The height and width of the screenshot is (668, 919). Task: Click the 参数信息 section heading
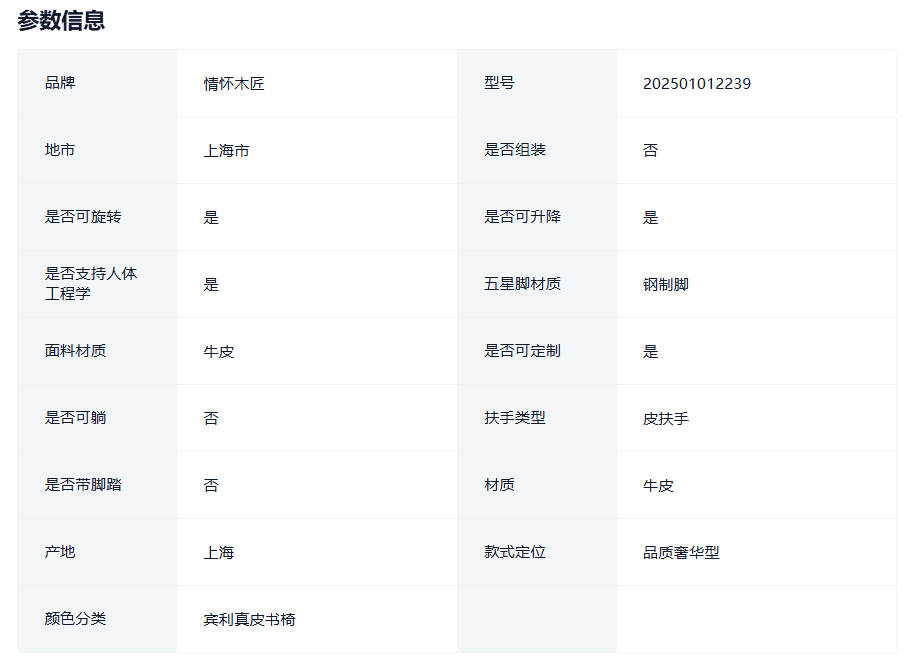[x=61, y=20]
